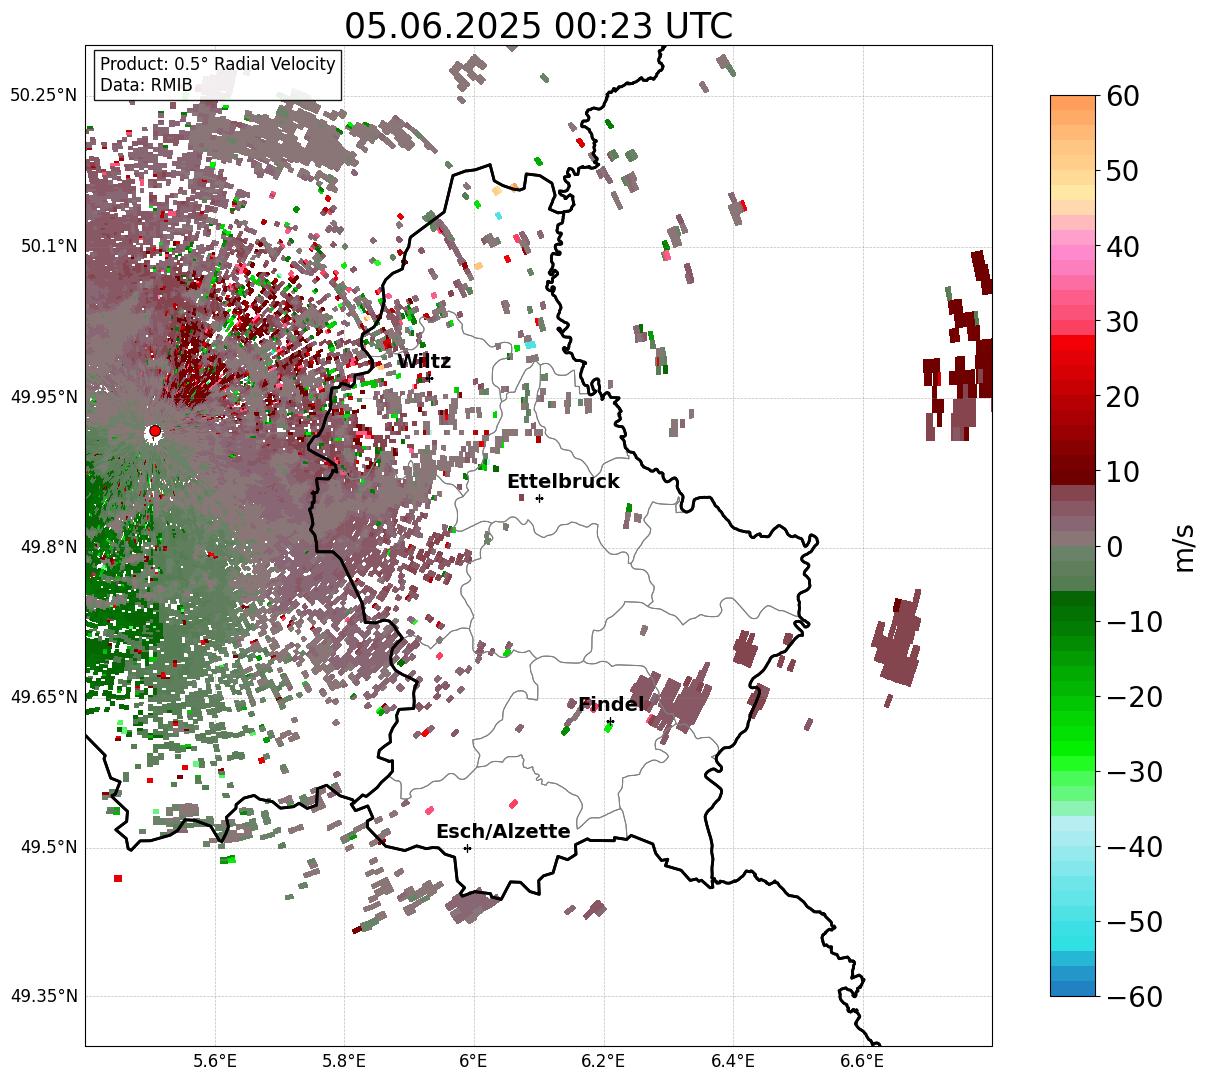Click the Esch/Alzette location cross marker
The width and height of the screenshot is (1207, 1081).
[467, 848]
